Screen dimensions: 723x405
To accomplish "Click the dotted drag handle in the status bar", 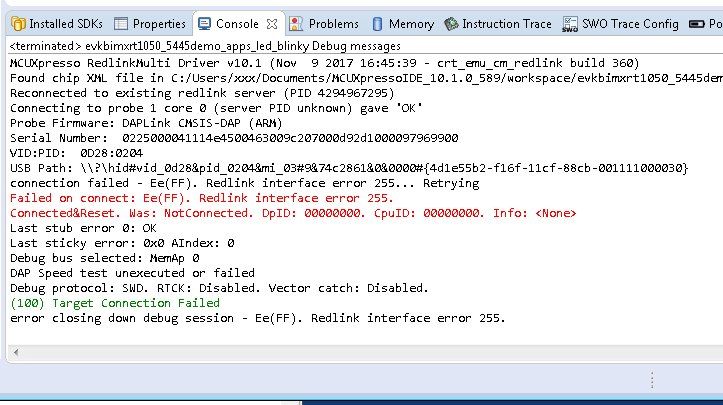I will pos(652,380).
